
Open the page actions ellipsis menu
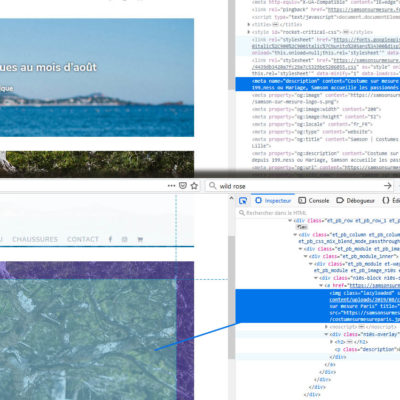click(171, 186)
